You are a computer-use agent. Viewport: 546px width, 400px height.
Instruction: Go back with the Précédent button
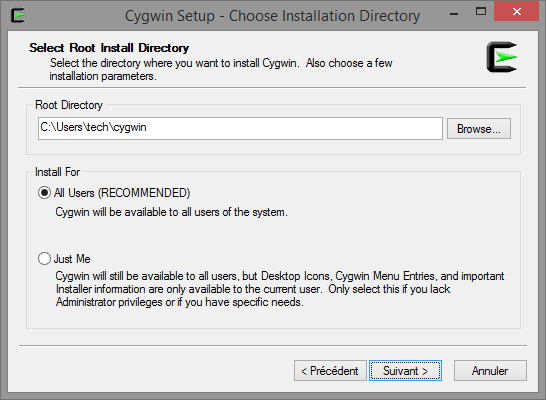tap(330, 370)
